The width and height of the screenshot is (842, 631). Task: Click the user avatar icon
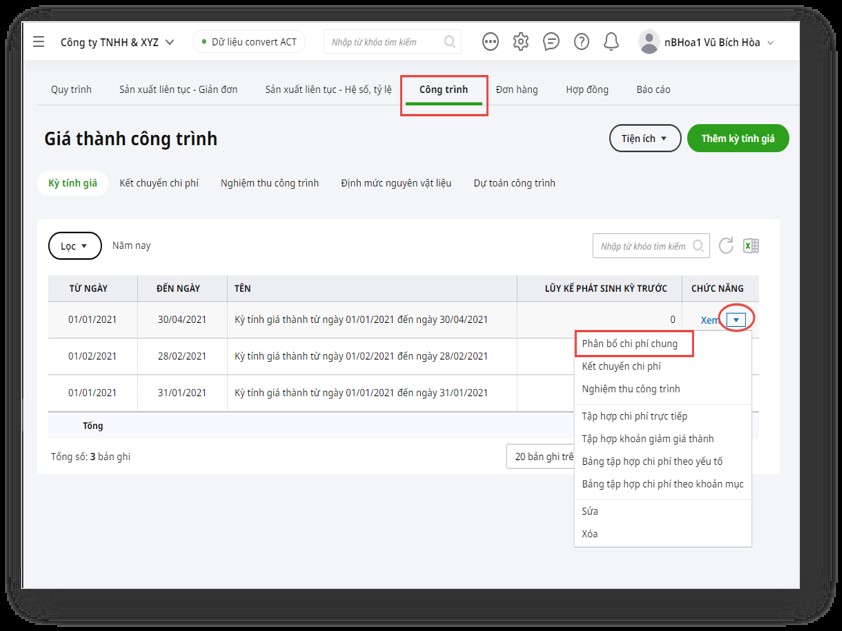pos(649,42)
